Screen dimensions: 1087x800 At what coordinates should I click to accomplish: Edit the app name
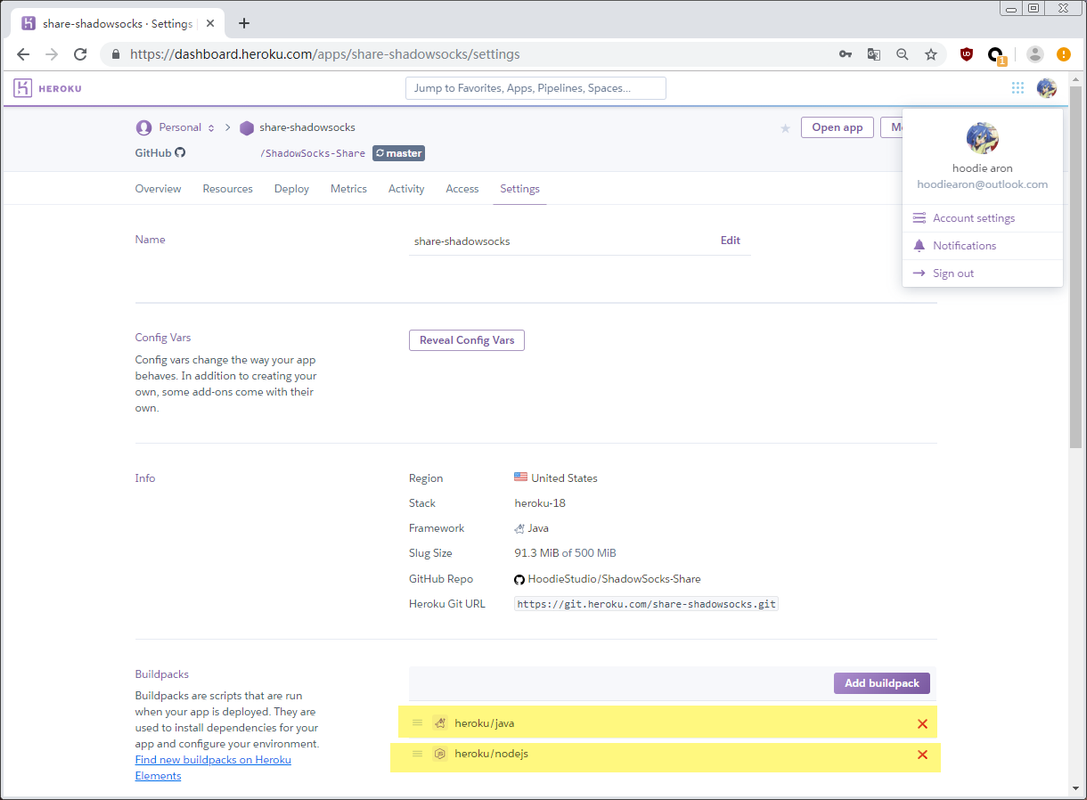(x=730, y=240)
